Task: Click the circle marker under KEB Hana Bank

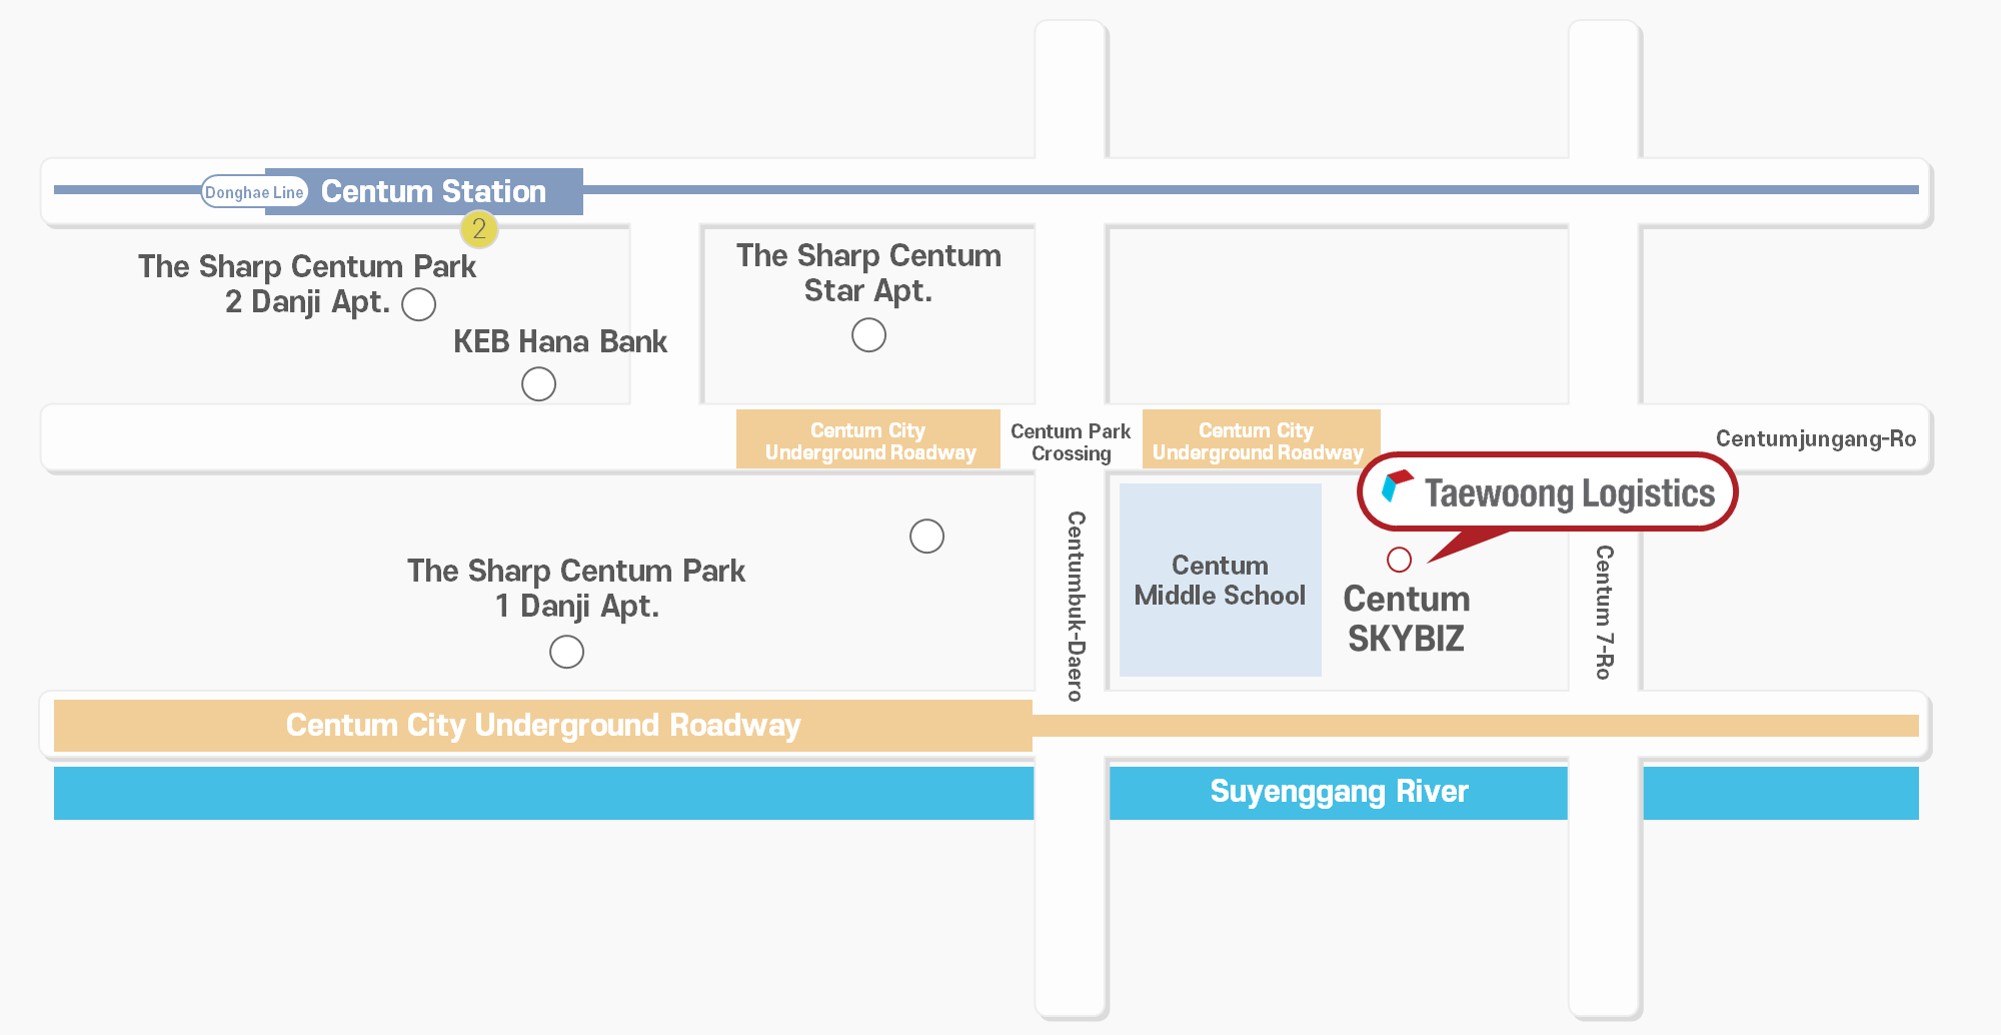Action: (538, 384)
